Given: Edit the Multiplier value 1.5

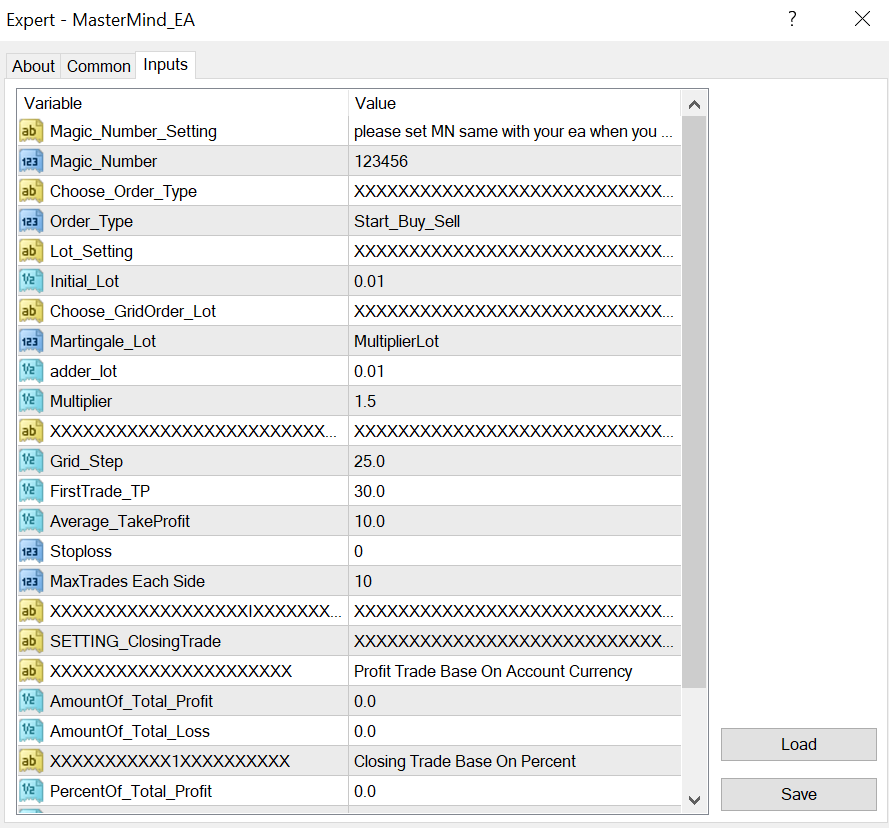Looking at the screenshot, I should click(514, 401).
